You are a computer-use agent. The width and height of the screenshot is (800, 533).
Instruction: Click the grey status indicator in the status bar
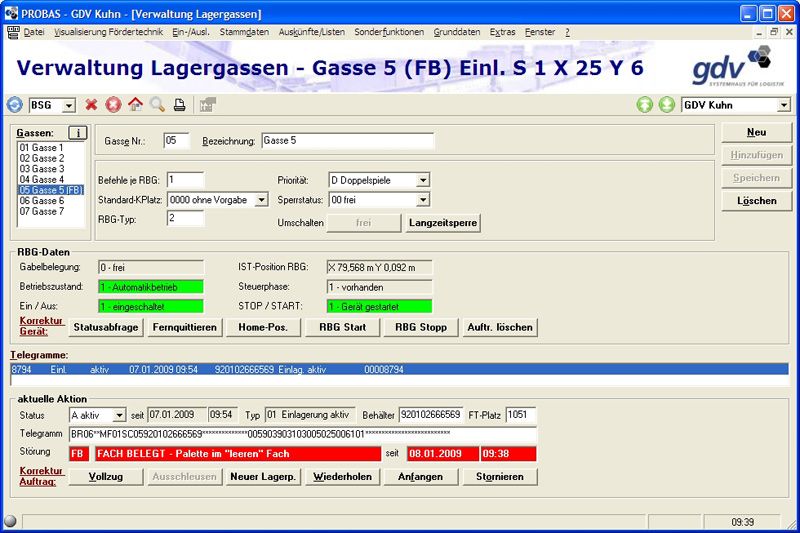click(x=10, y=521)
